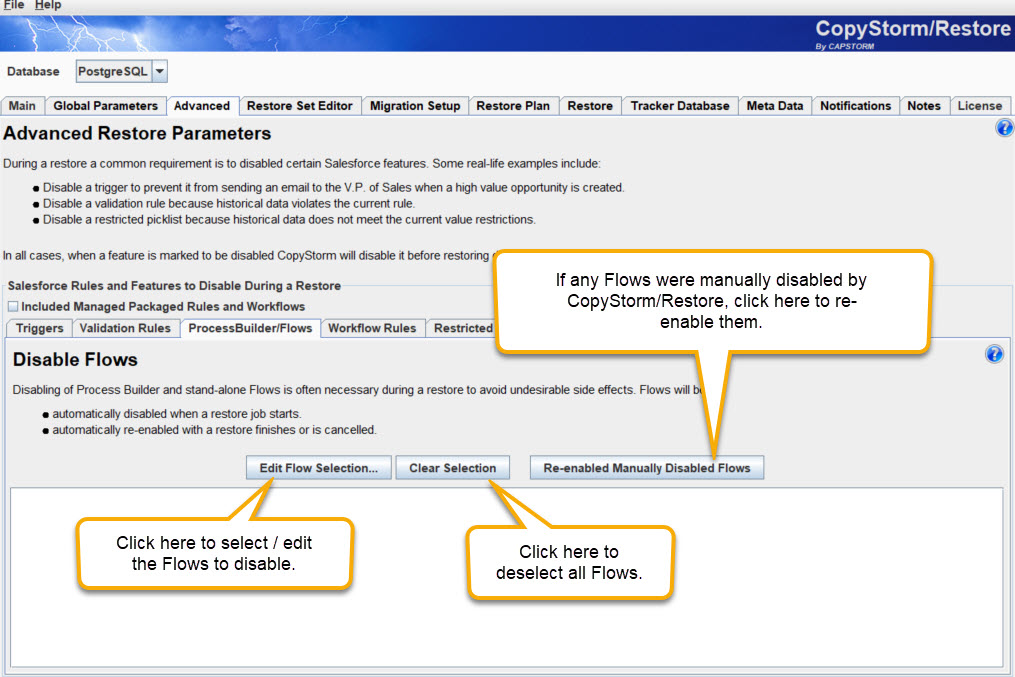
Task: Select the ProcessBuilder/Flows sub-tab
Action: coord(251,328)
